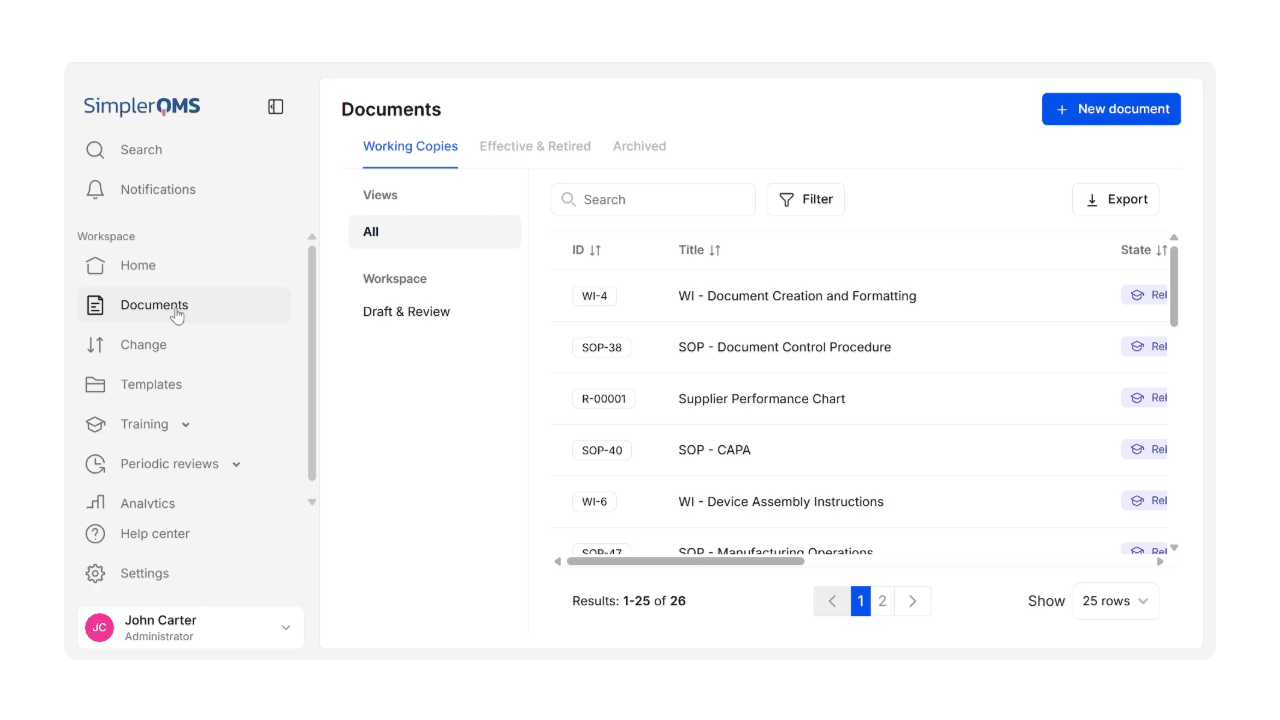Click the SimplerQMS logo
This screenshot has height=720, width=1280.
[142, 106]
